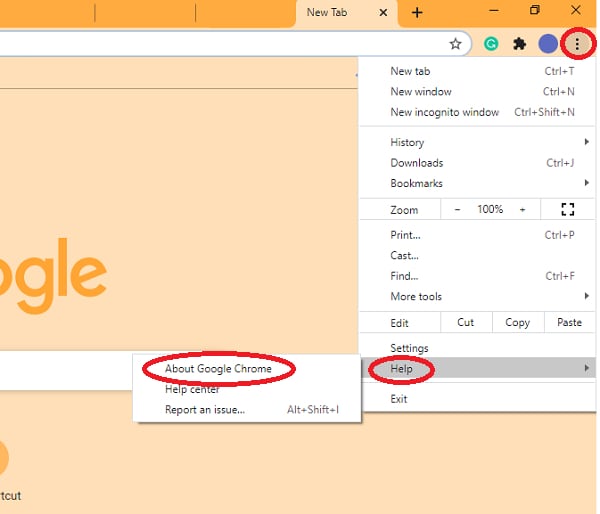The image size is (600, 514).
Task: Open a new tab with plus icon
Action: click(417, 13)
